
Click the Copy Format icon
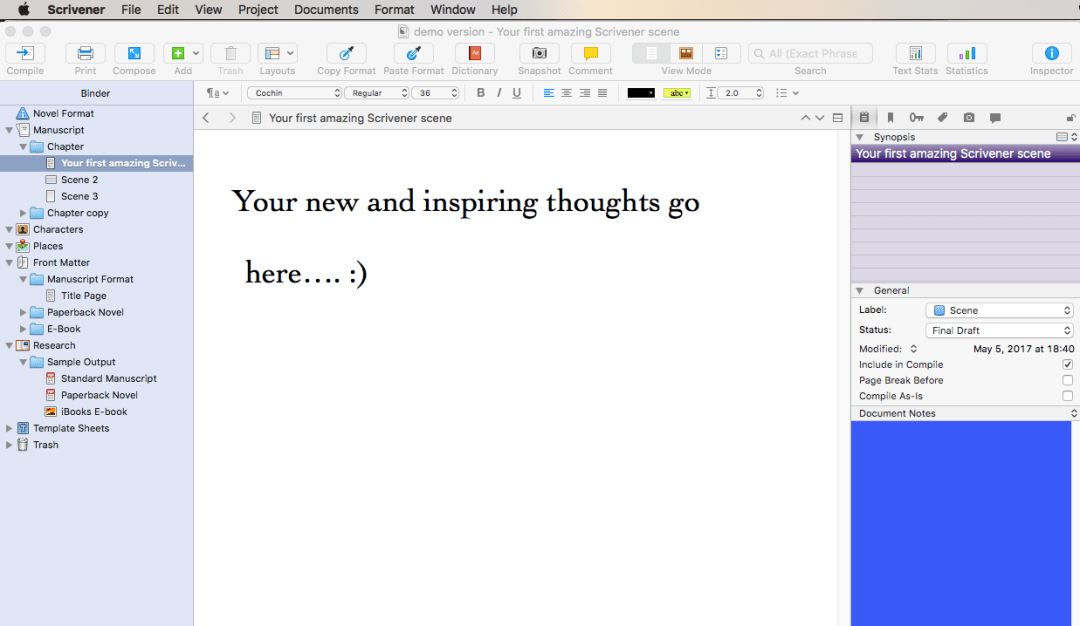pos(346,54)
